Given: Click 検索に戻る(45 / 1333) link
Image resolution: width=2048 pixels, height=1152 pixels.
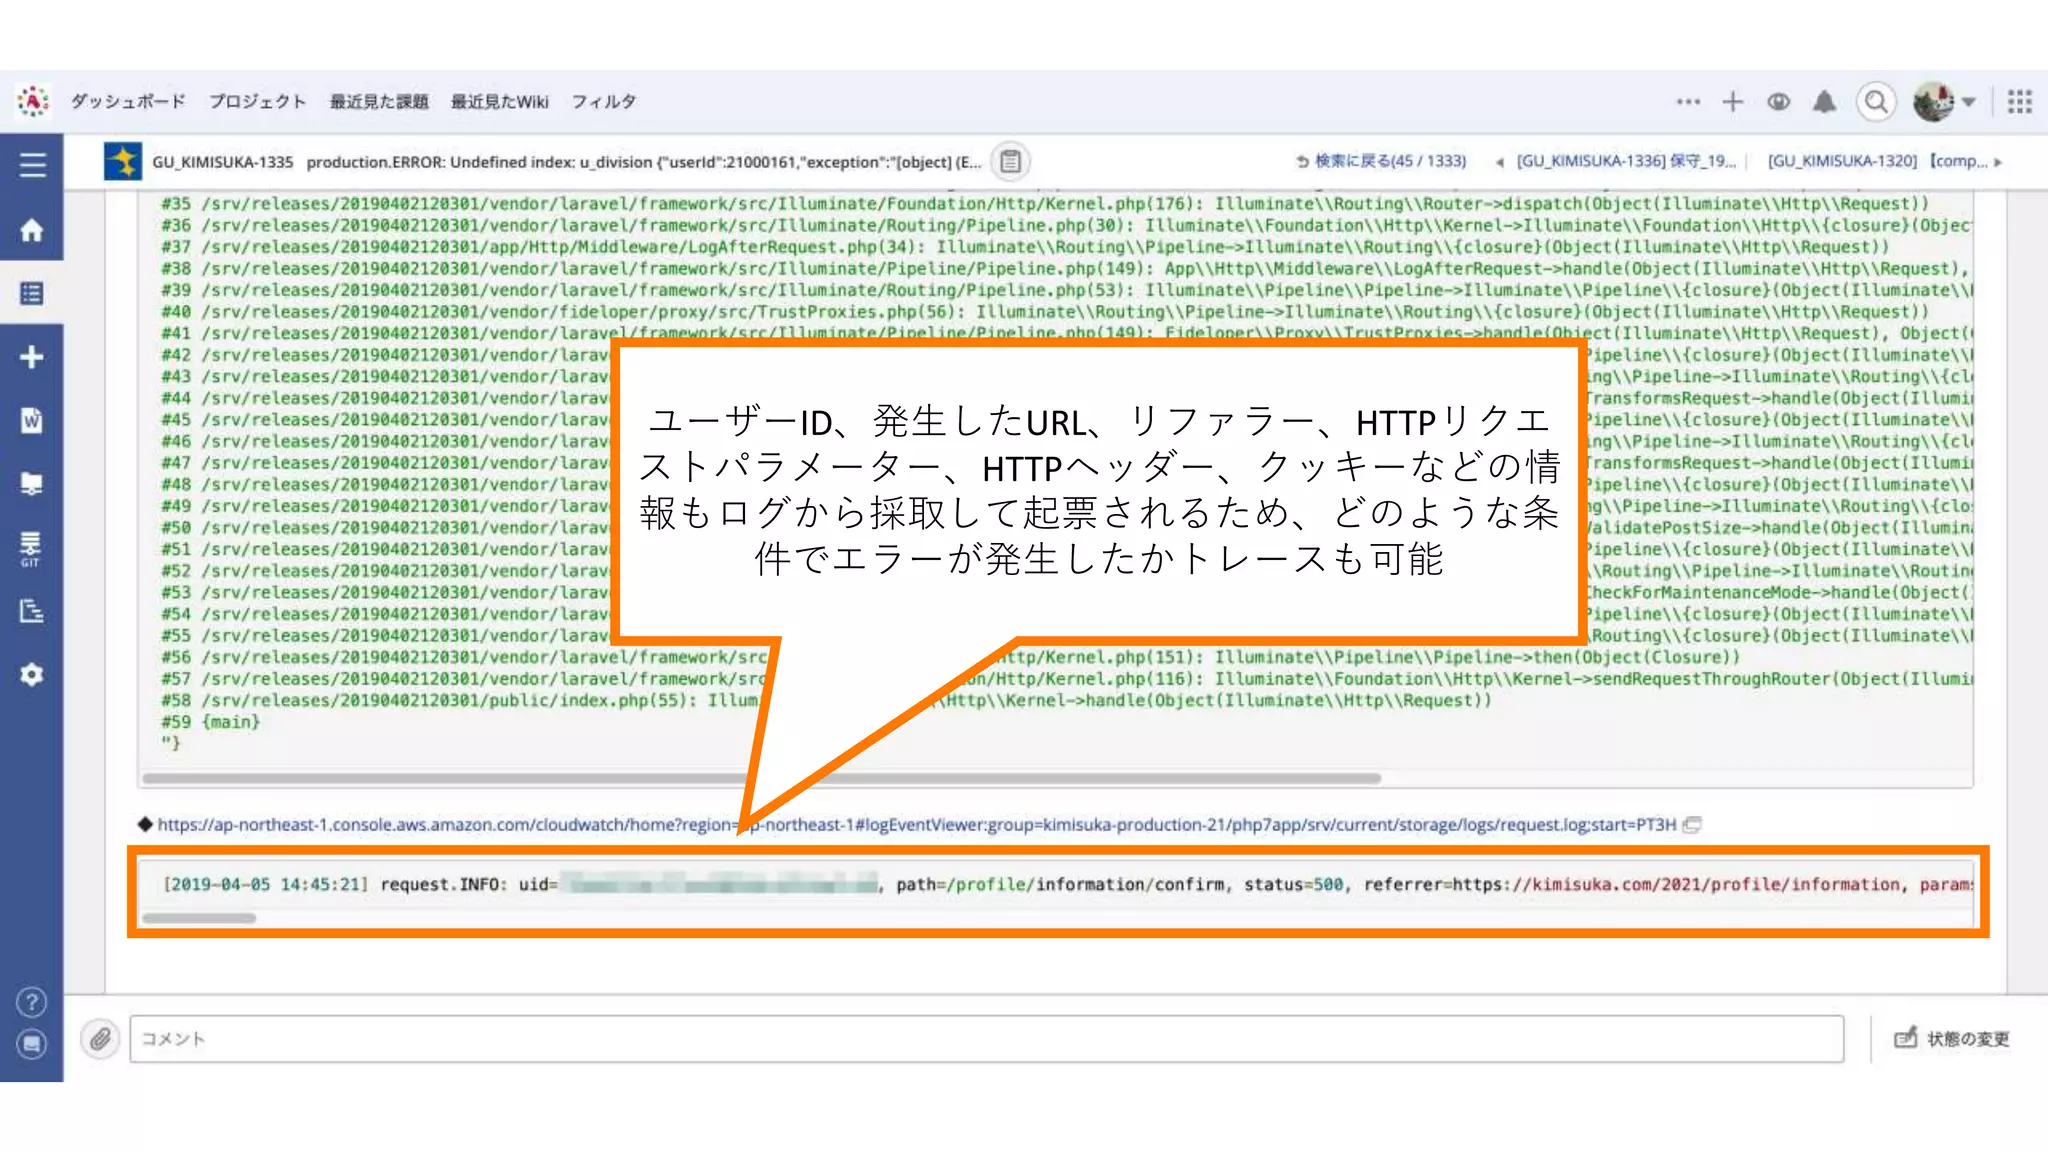Looking at the screenshot, I should coord(1381,161).
